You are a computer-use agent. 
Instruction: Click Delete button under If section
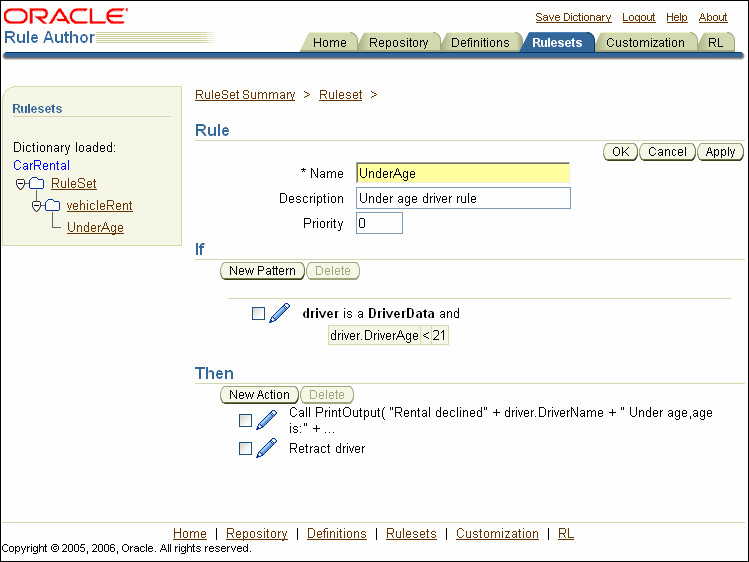(332, 271)
